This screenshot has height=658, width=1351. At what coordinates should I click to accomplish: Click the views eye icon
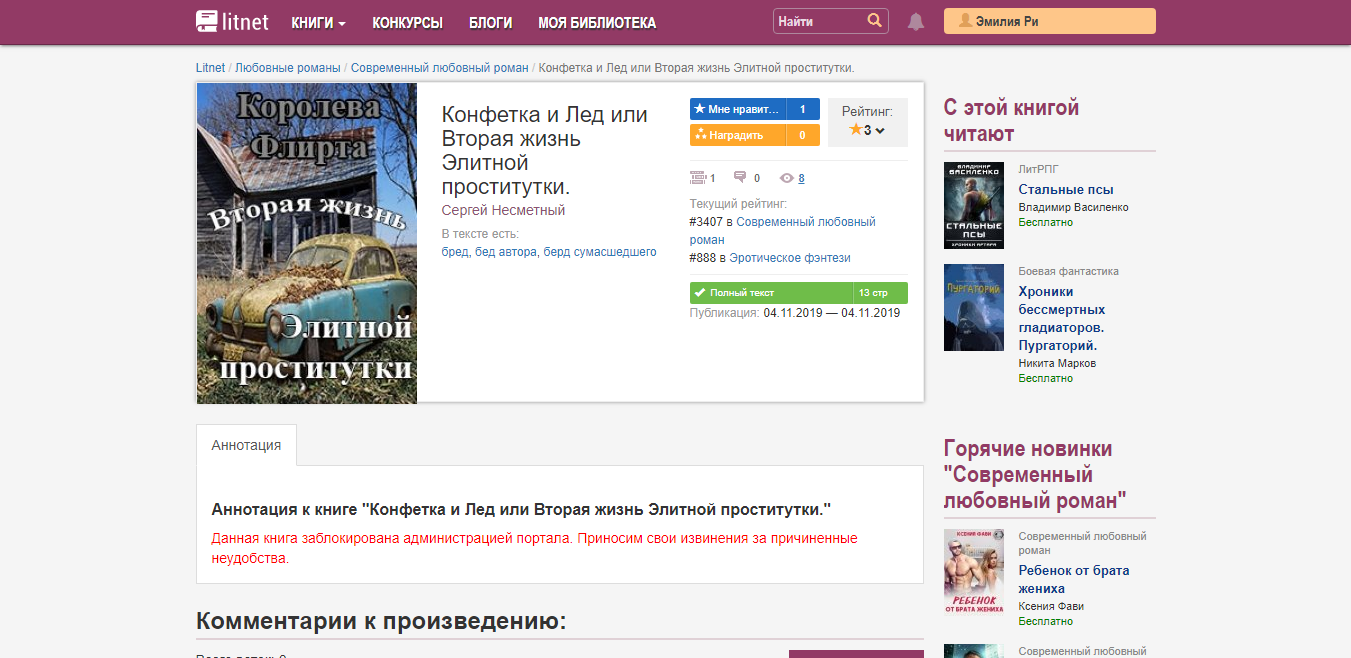787,178
